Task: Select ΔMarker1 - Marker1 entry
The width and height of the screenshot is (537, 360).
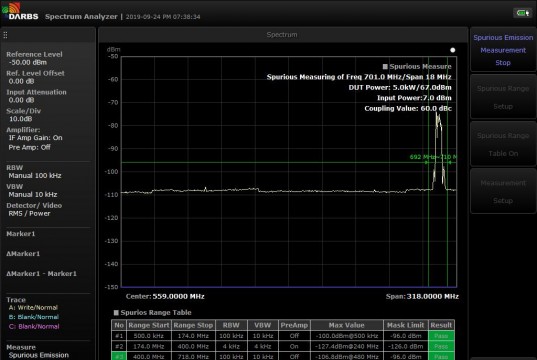Action: [x=41, y=273]
